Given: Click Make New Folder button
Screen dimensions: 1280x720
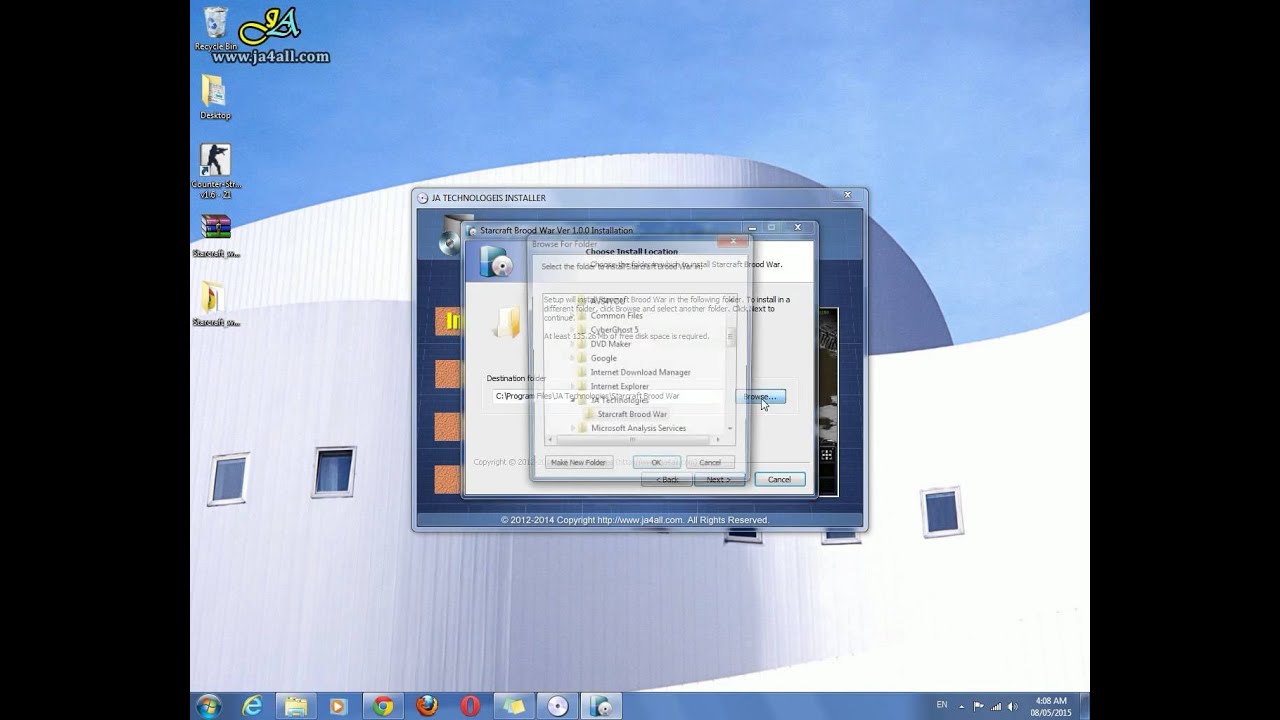Looking at the screenshot, I should pos(579,462).
